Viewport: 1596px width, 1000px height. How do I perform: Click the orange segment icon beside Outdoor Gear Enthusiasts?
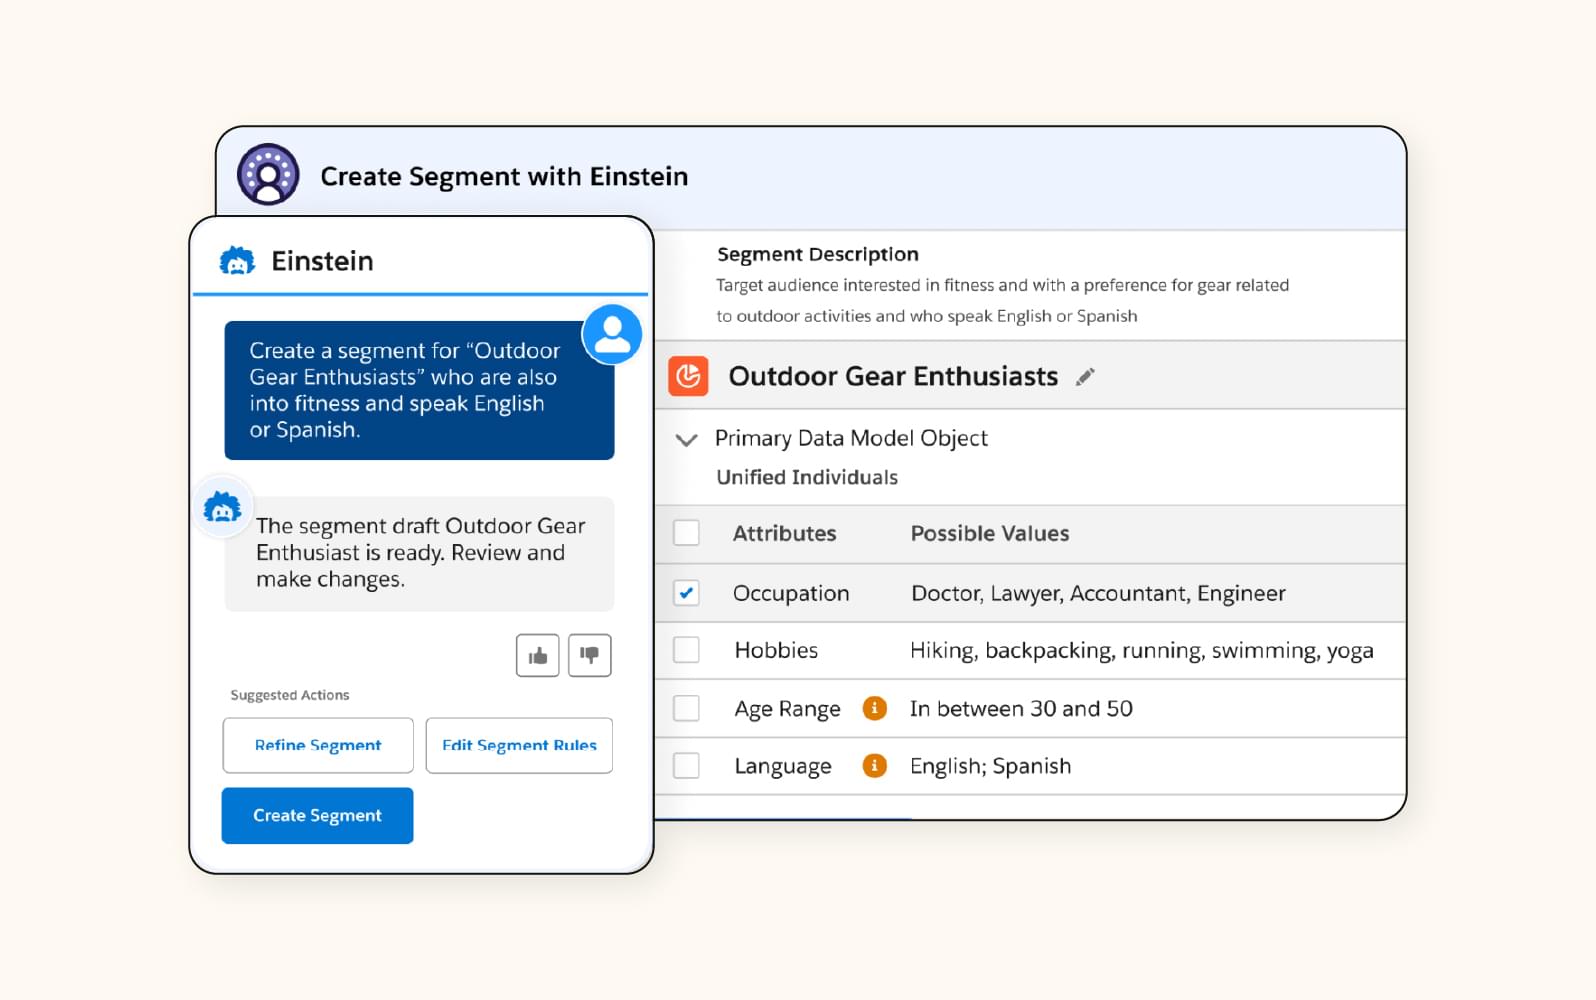click(688, 376)
